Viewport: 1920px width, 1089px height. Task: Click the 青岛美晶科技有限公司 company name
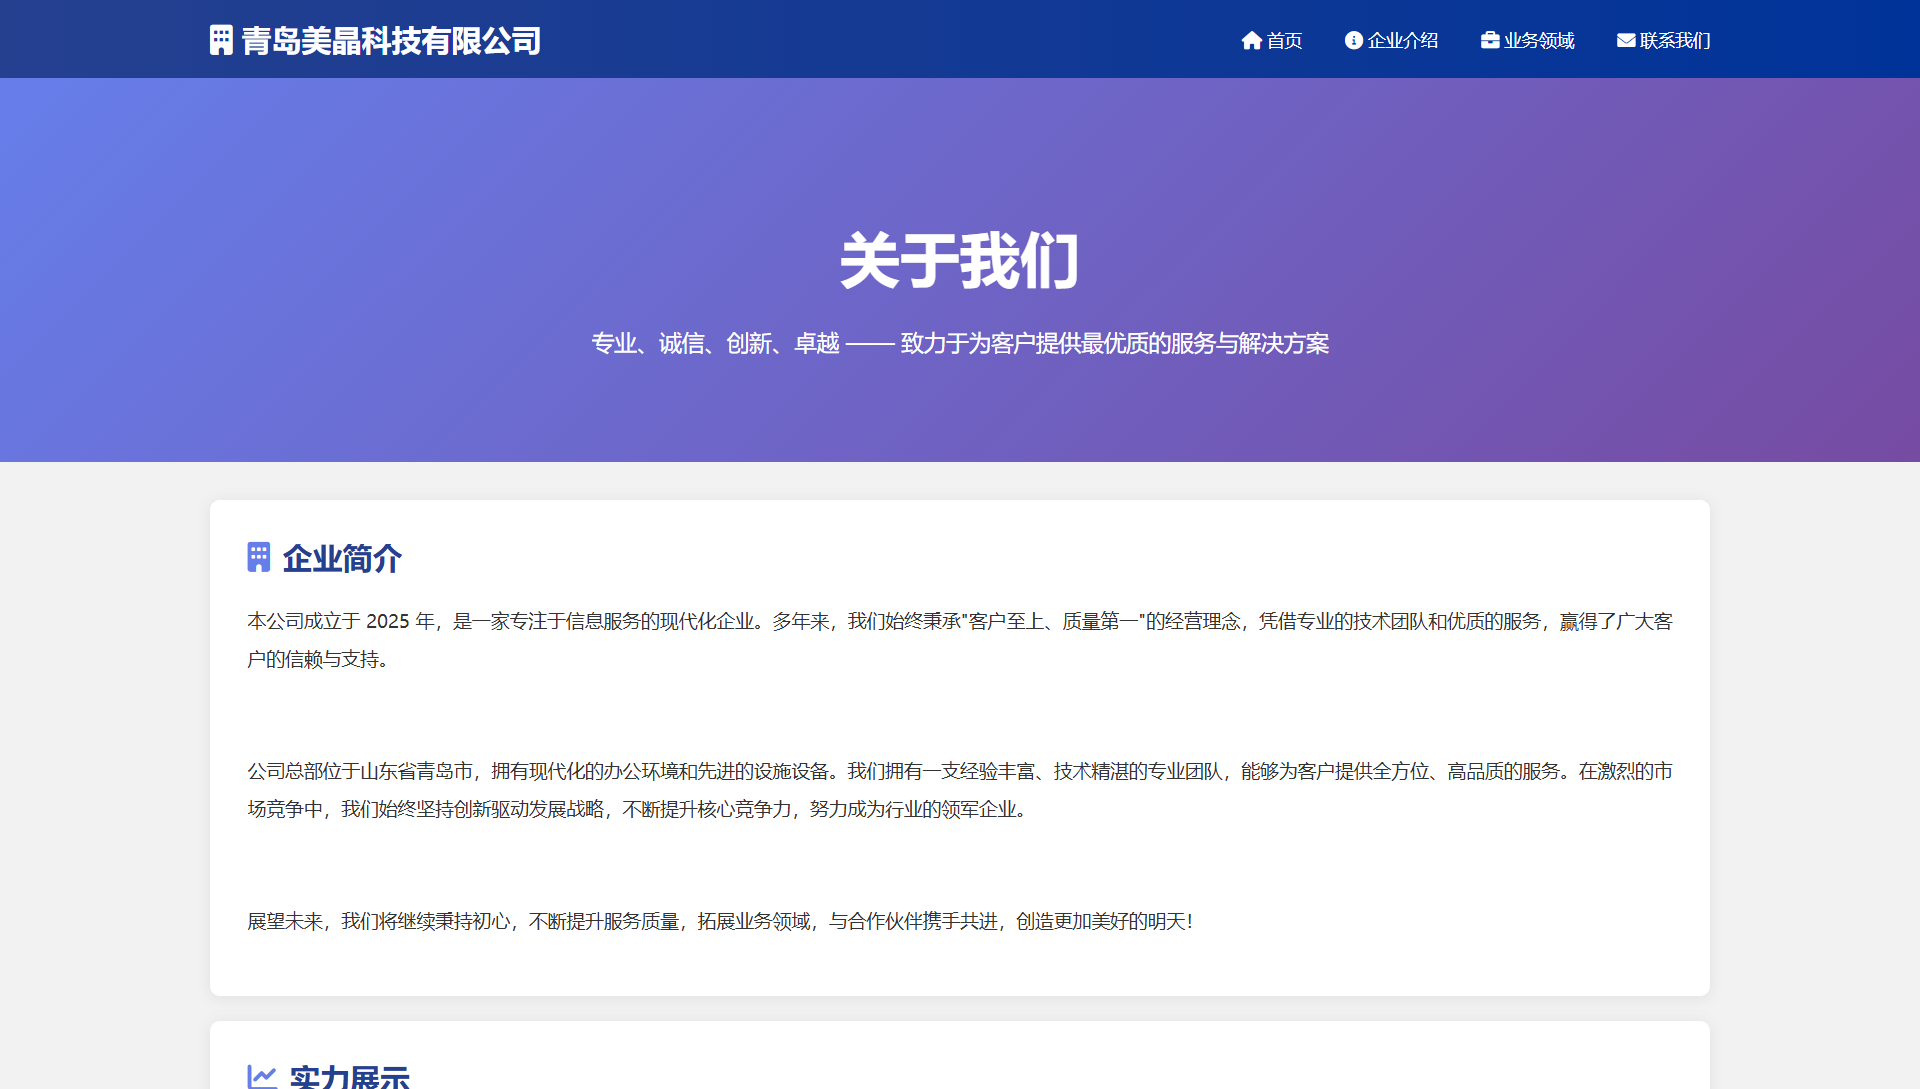click(x=391, y=40)
